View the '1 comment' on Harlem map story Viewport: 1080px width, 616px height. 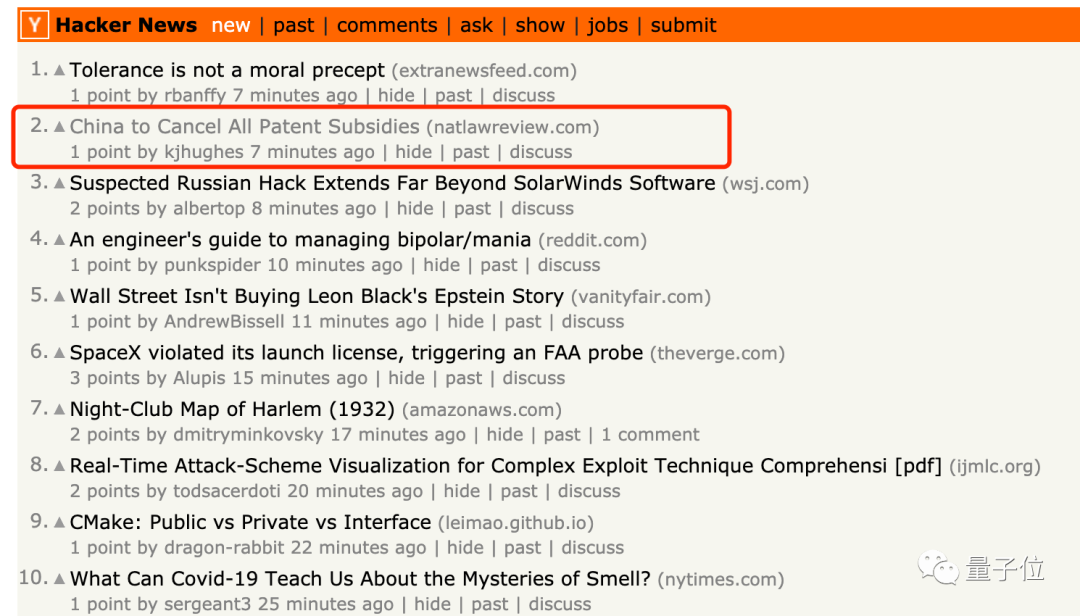[x=650, y=434]
